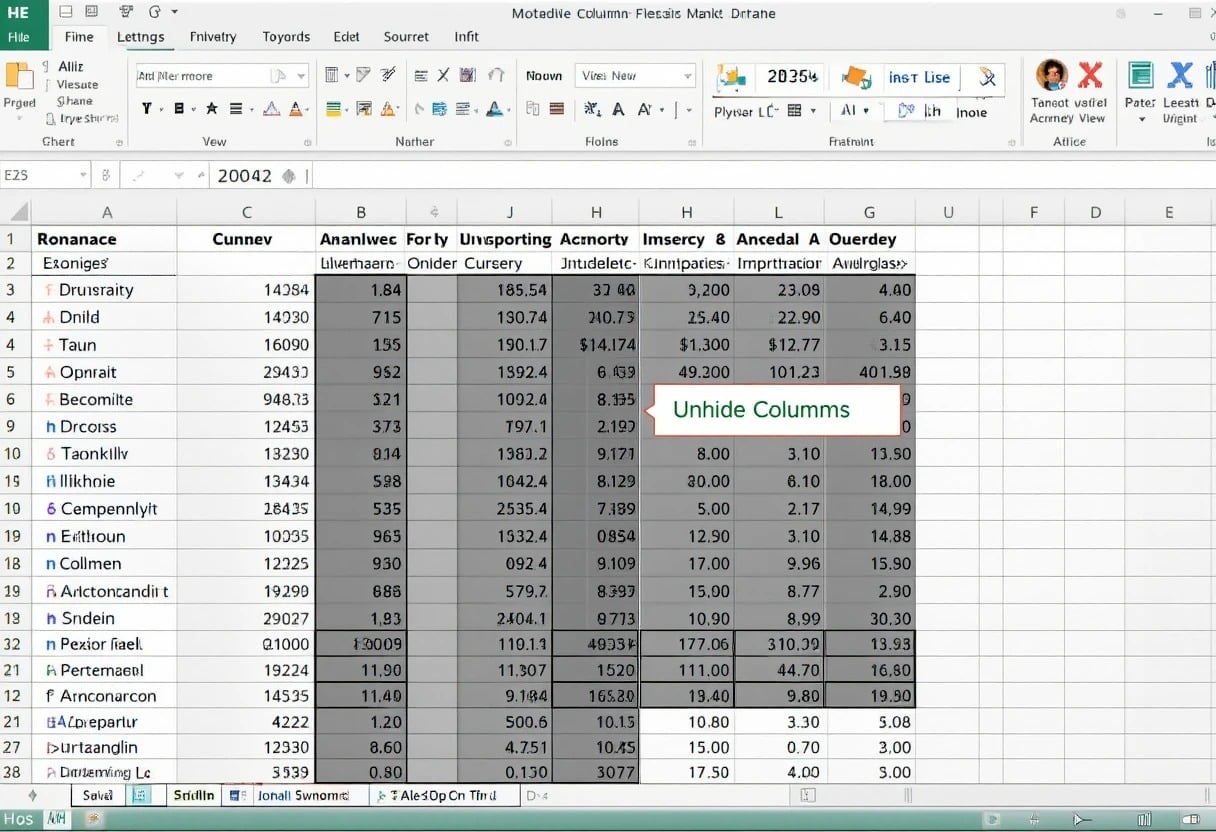Toggle bold formatting with the B icon
The image size is (1216, 832).
[178, 107]
